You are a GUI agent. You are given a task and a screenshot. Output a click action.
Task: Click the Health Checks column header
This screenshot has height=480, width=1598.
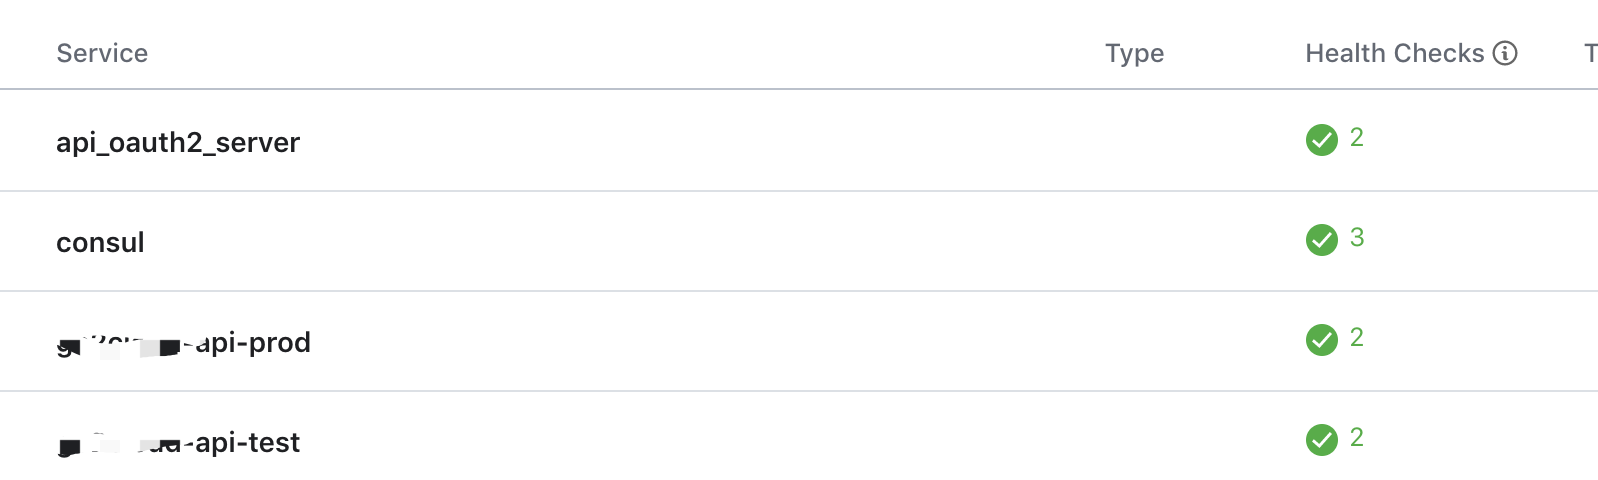coord(1394,53)
